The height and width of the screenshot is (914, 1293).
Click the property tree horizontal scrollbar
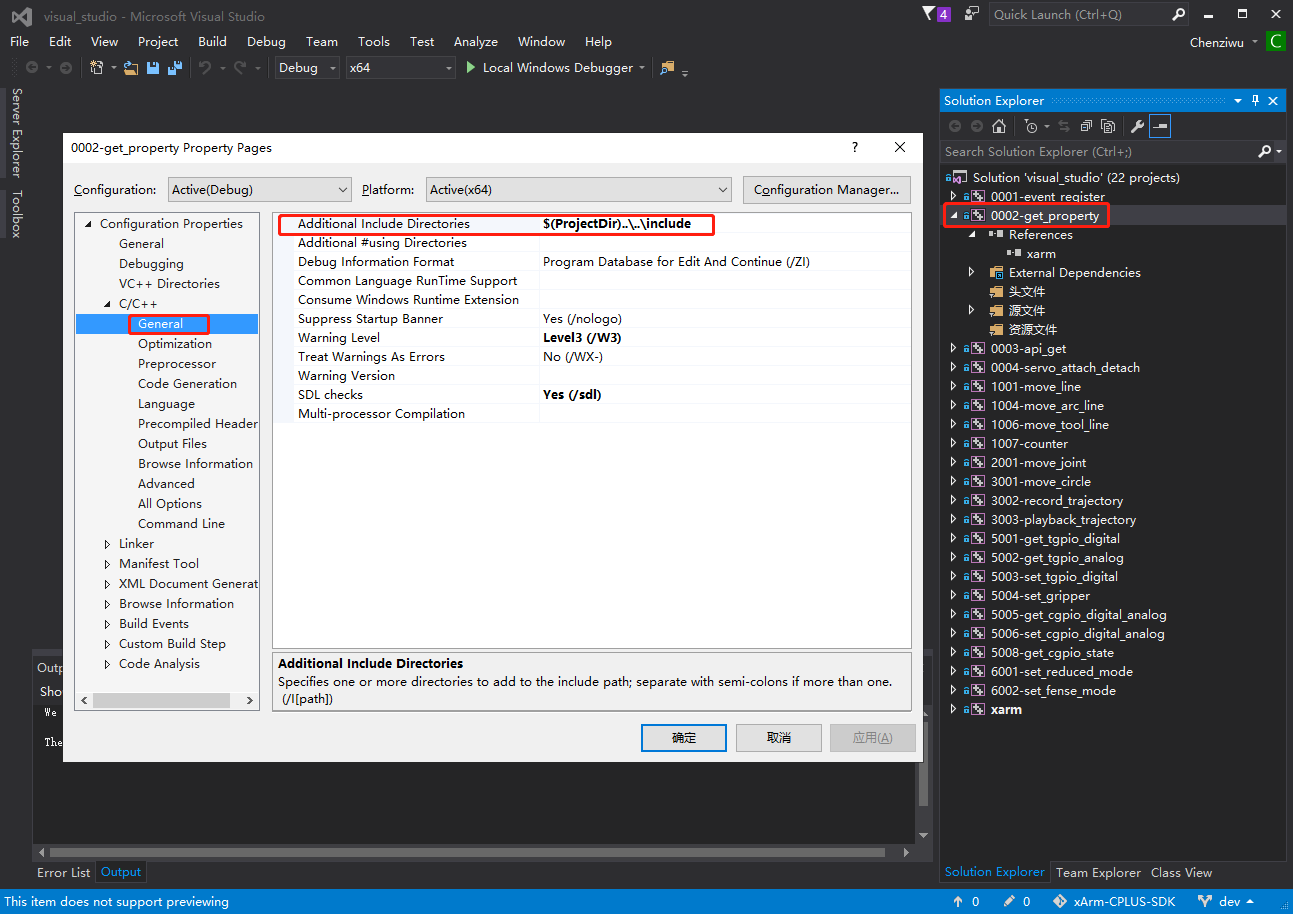[x=168, y=701]
